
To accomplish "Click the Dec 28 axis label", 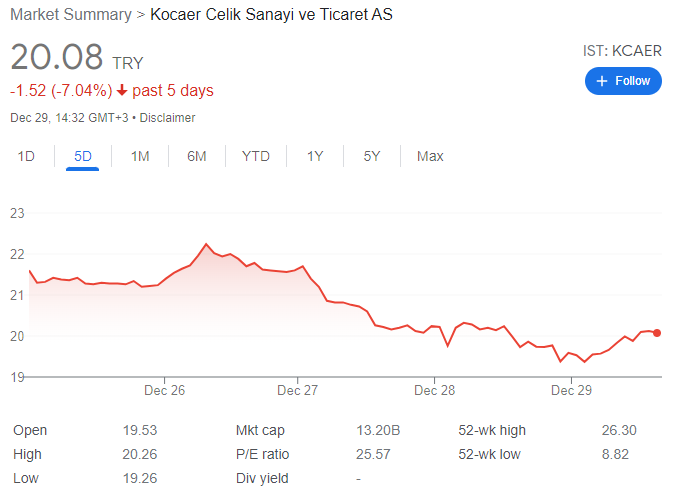I will tap(435, 391).
